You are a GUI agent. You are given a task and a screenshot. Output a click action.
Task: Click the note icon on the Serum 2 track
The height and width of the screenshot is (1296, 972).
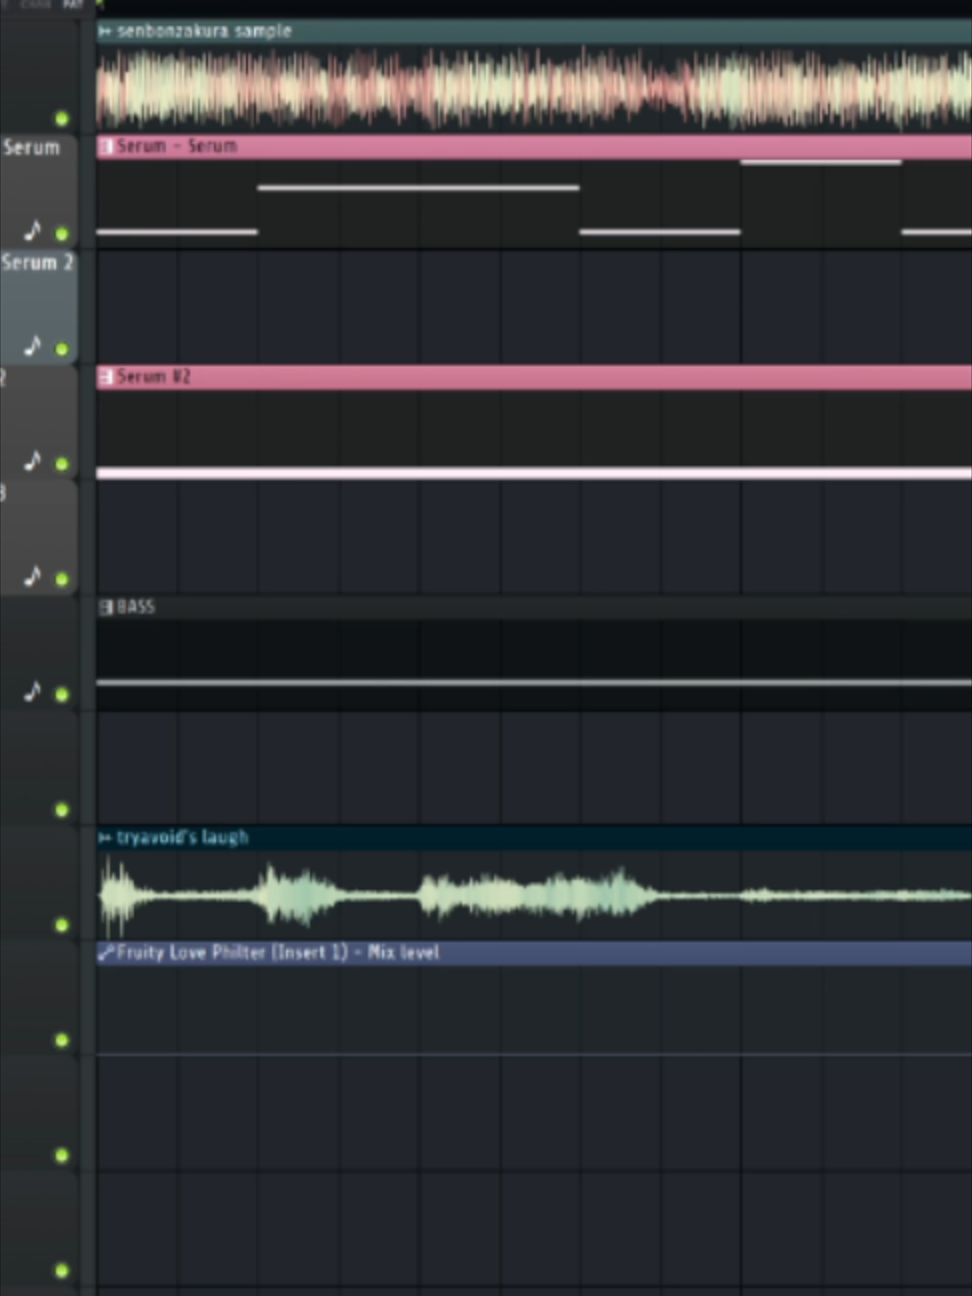tap(33, 346)
